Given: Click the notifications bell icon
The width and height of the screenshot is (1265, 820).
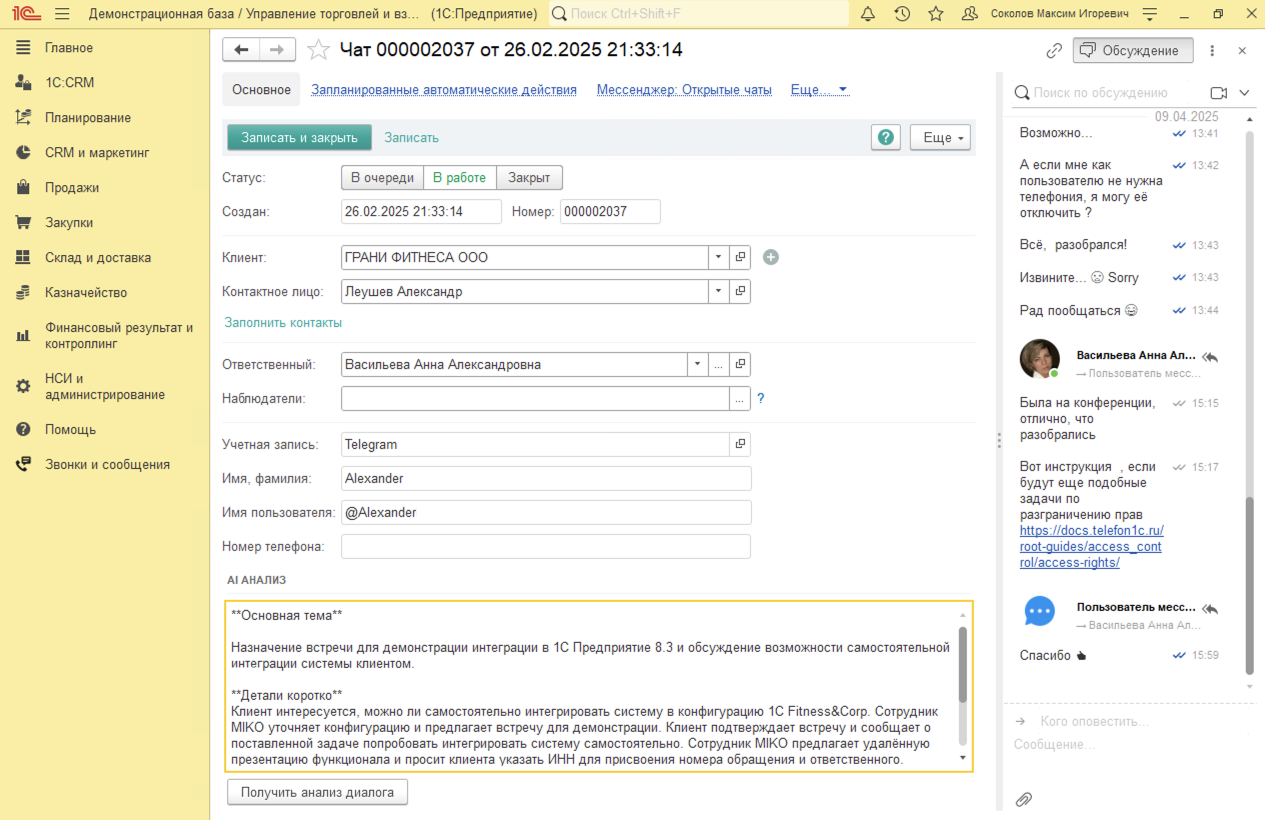Looking at the screenshot, I should click(868, 14).
